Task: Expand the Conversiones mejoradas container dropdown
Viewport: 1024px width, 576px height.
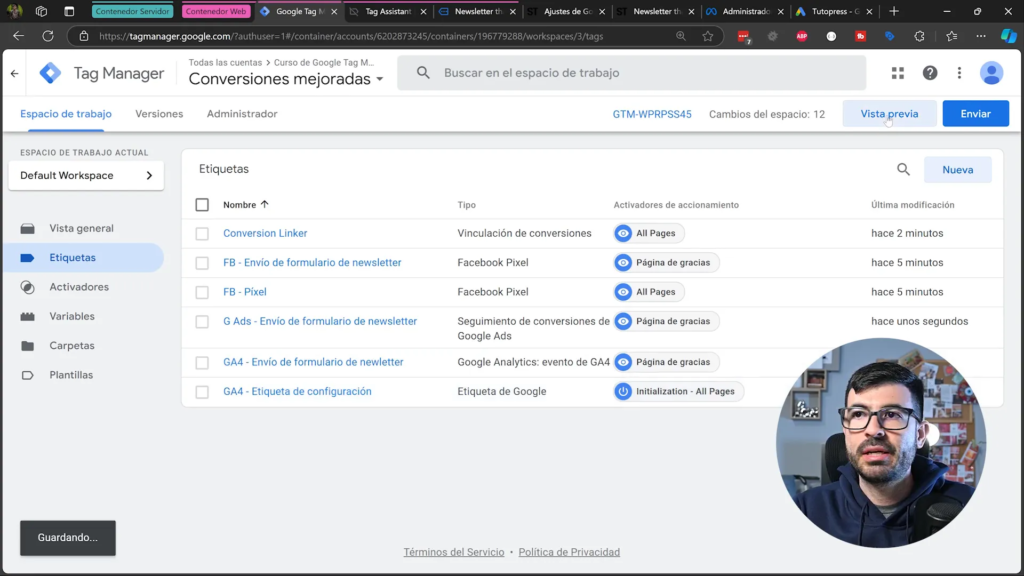Action: tap(286, 79)
